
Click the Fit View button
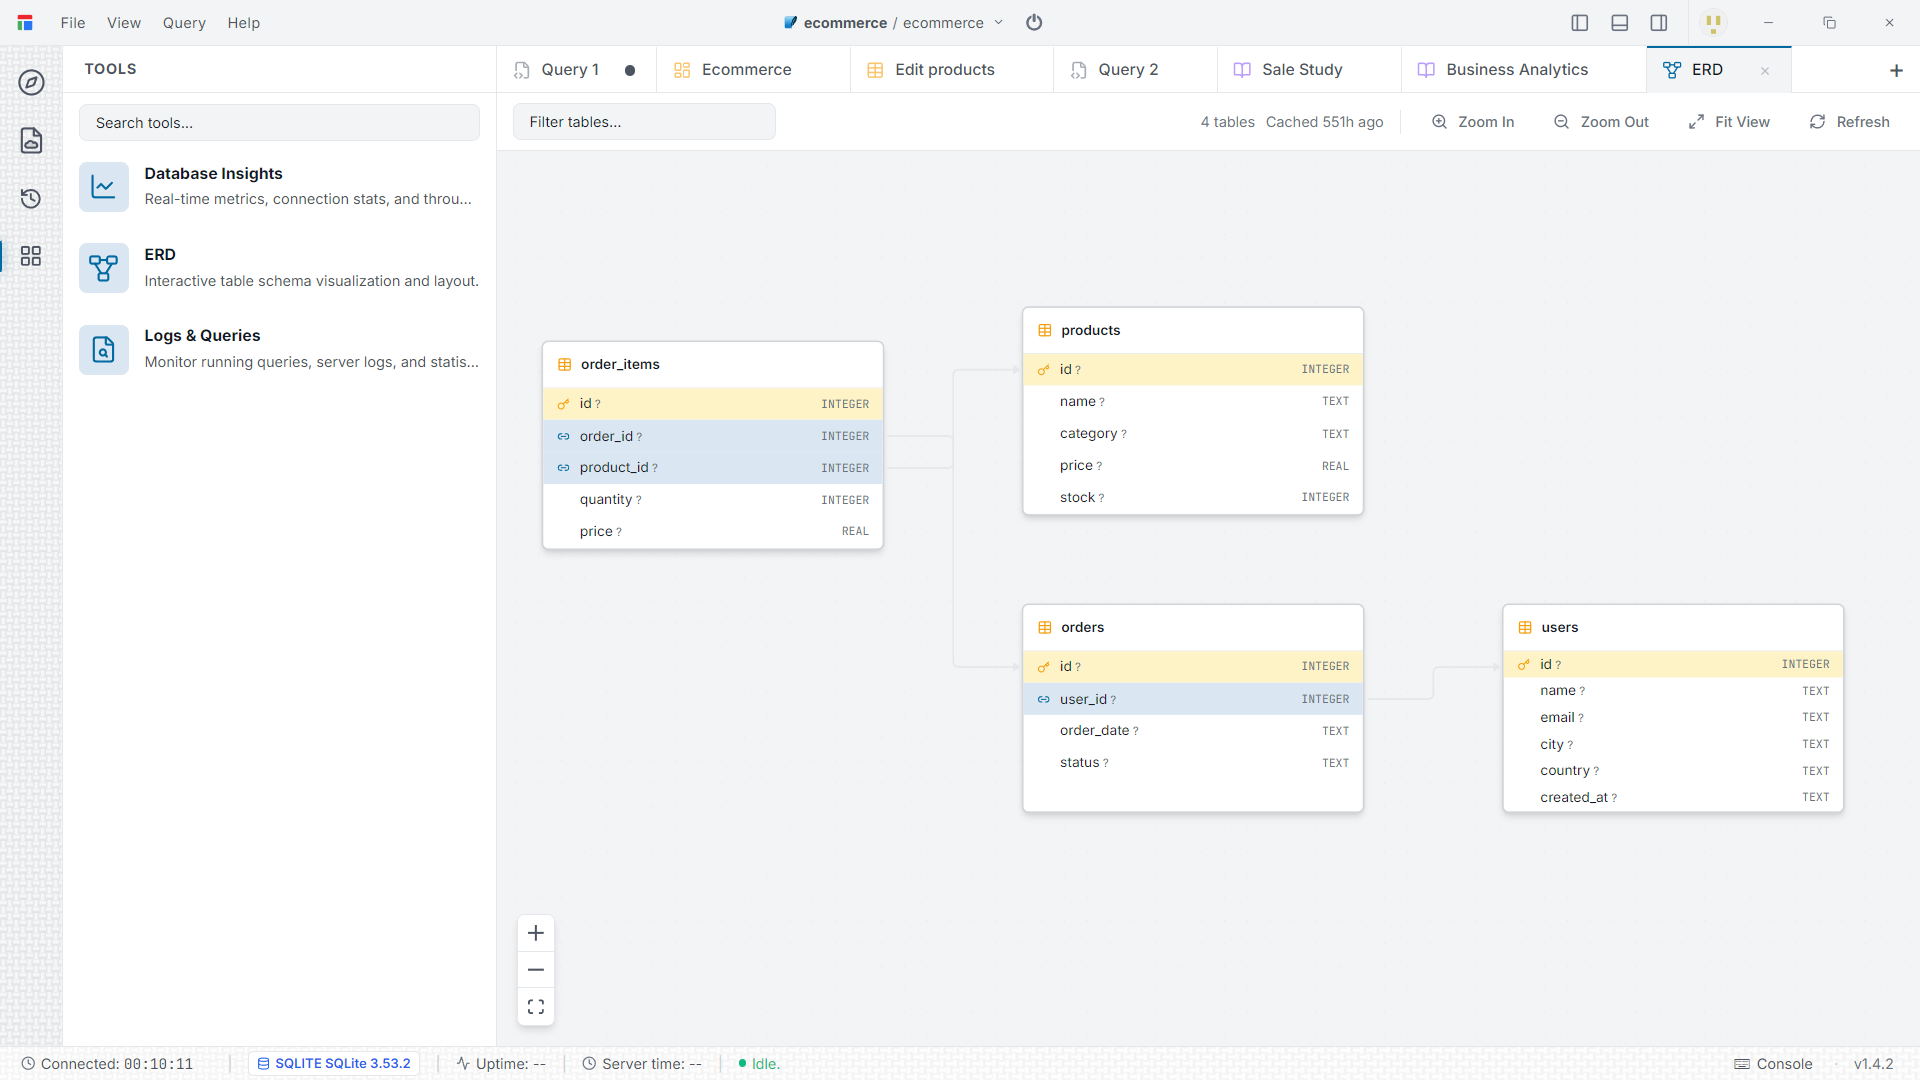click(x=1729, y=122)
